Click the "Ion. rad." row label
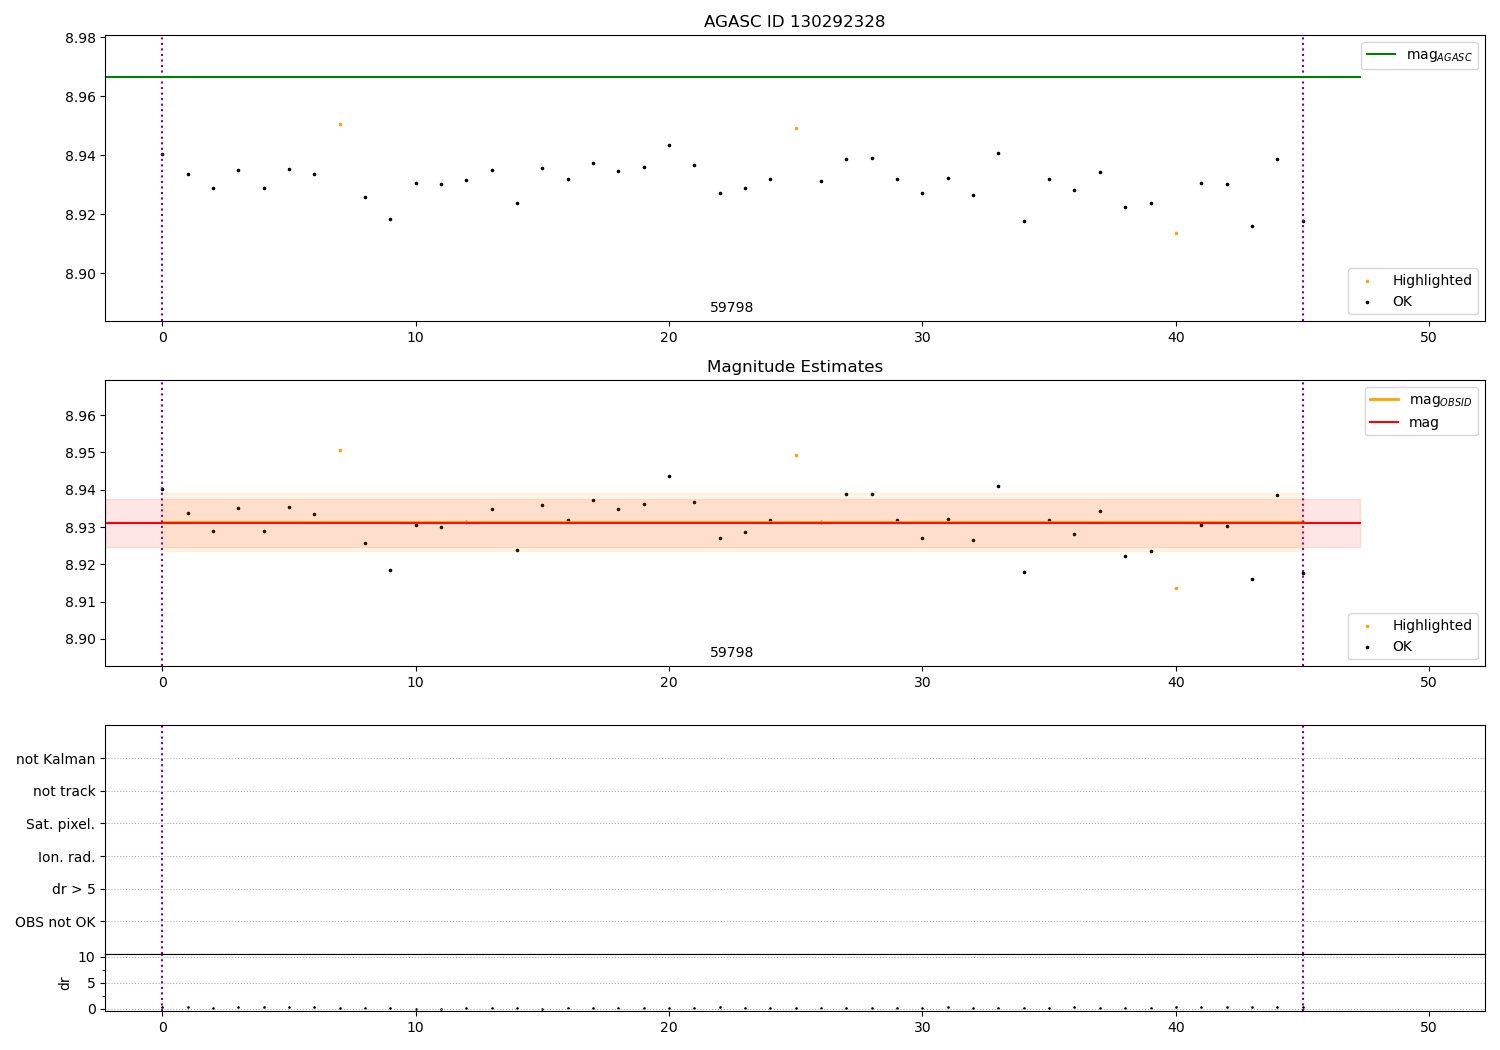 coord(67,857)
